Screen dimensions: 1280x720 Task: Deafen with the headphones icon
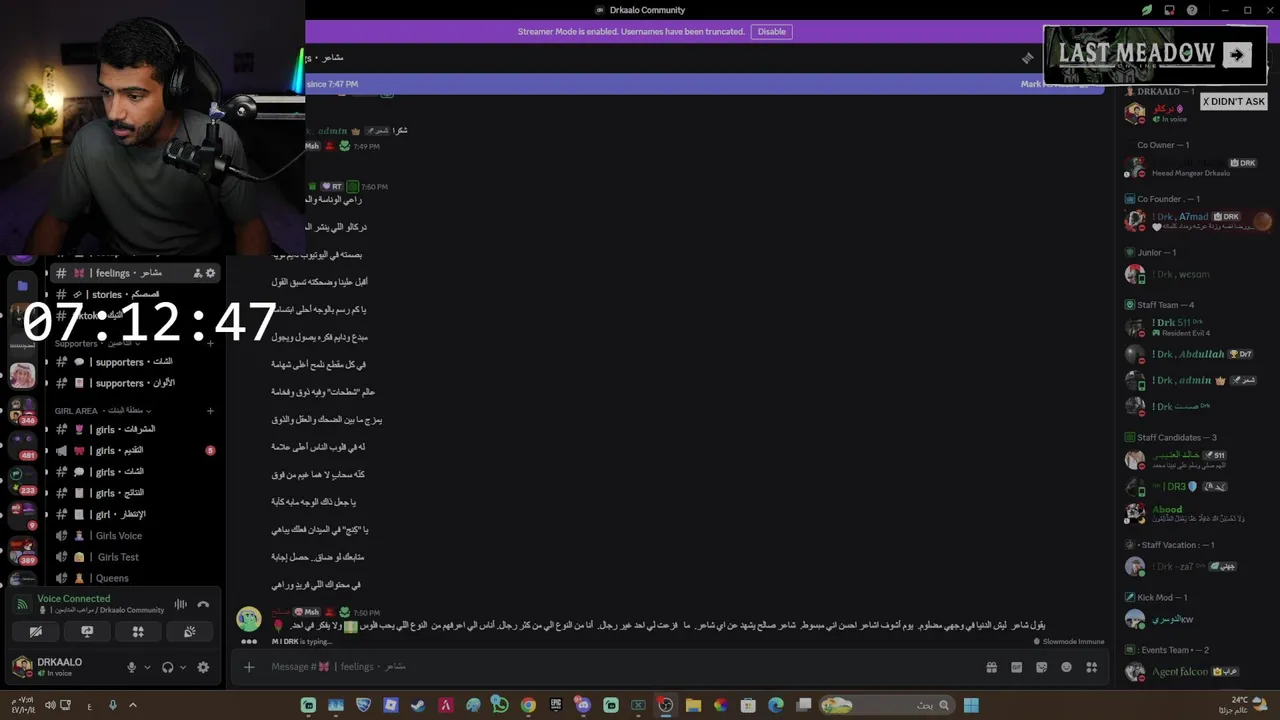click(x=167, y=667)
